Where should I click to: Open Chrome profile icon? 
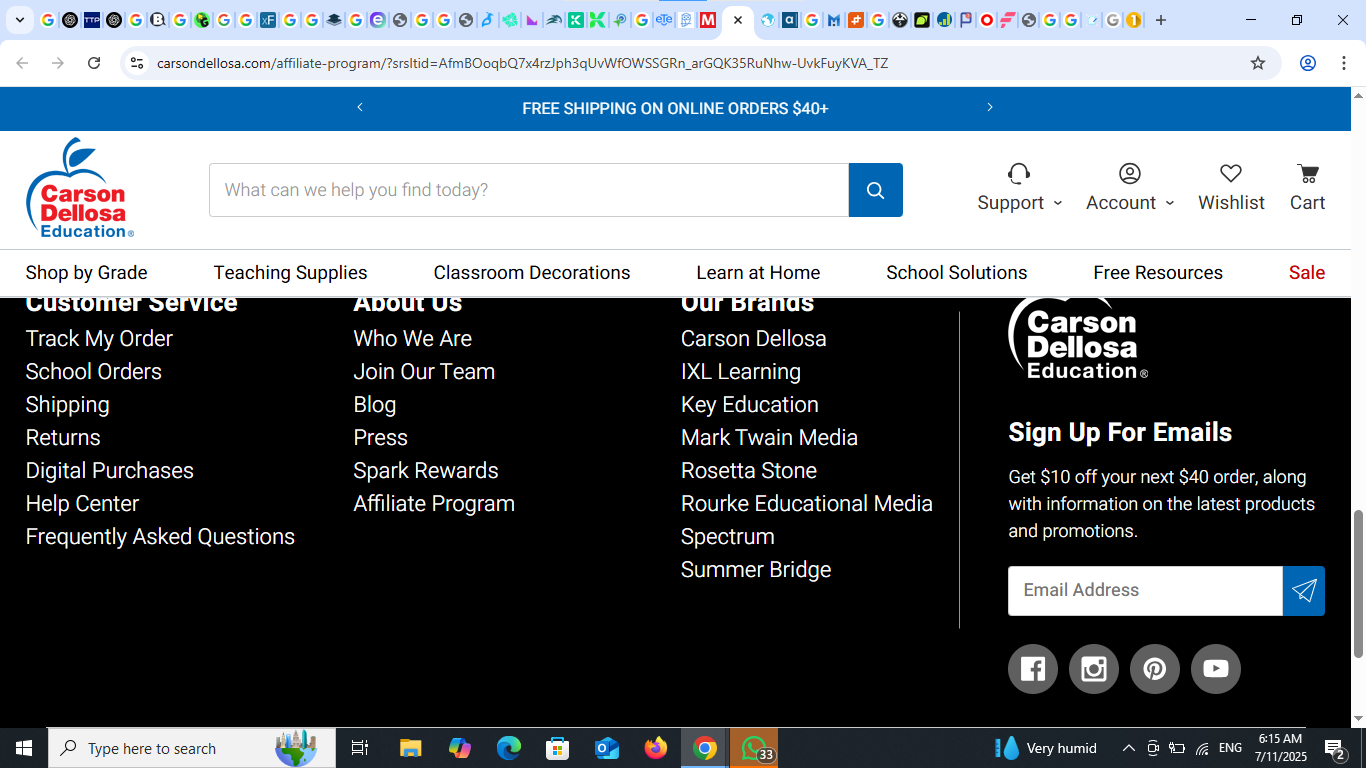tap(1308, 63)
